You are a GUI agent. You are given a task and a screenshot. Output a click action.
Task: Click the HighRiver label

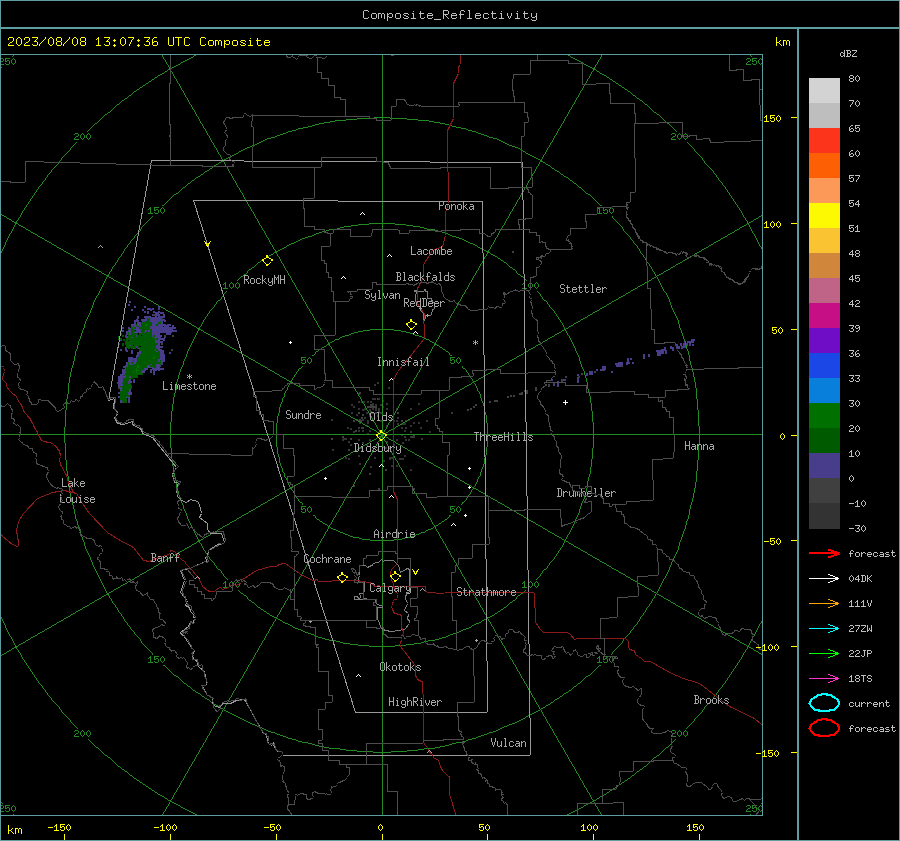(415, 702)
